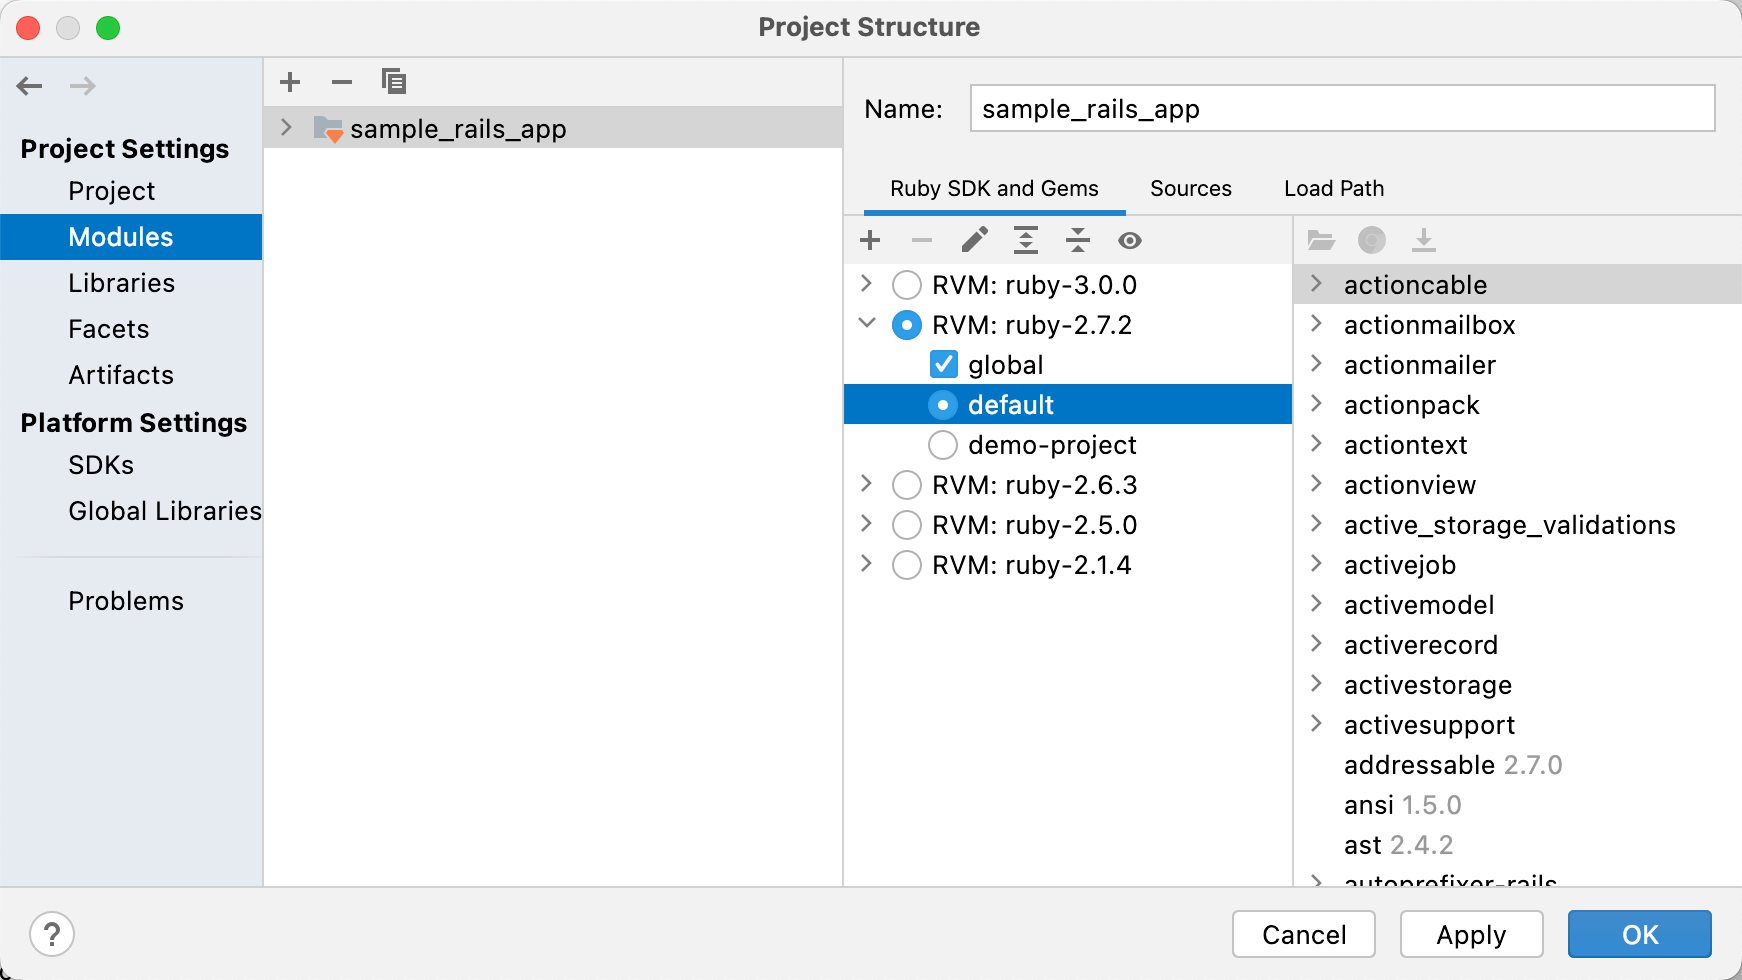Select the default gemset radio button
Viewport: 1742px width, 980px height.
pos(943,405)
